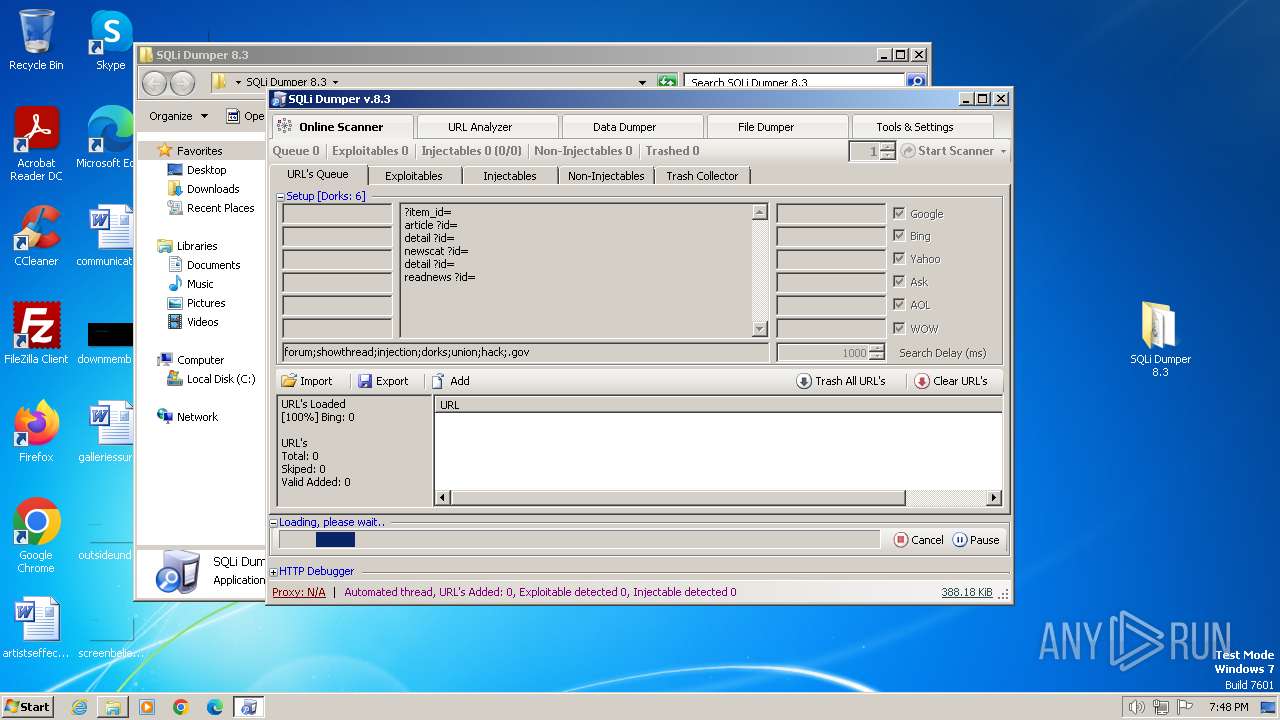Cancel the loading operation
The width and height of the screenshot is (1280, 720).
point(918,540)
